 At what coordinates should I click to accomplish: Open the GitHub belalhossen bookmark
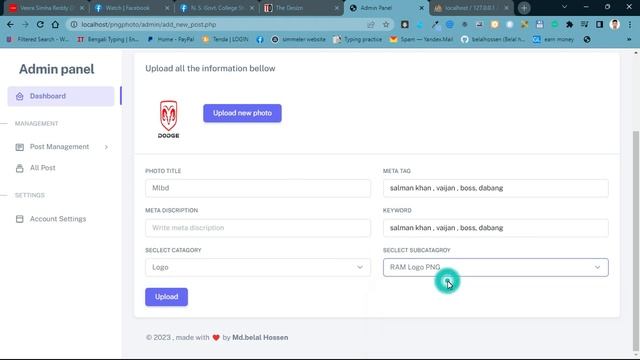[493, 40]
